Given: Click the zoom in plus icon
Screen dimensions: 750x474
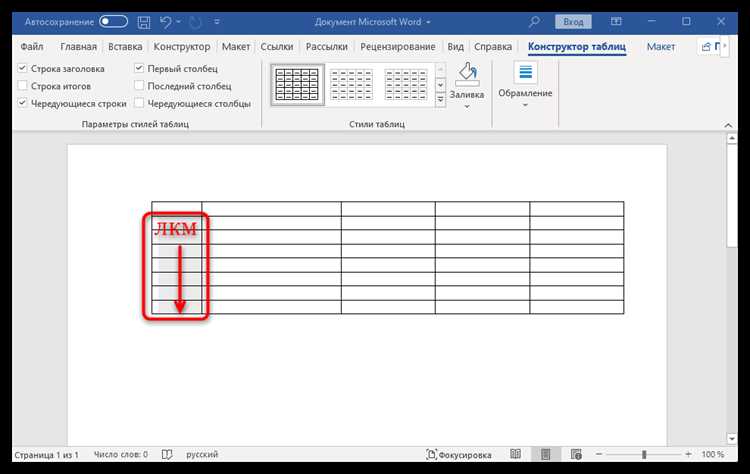Looking at the screenshot, I should (688, 454).
